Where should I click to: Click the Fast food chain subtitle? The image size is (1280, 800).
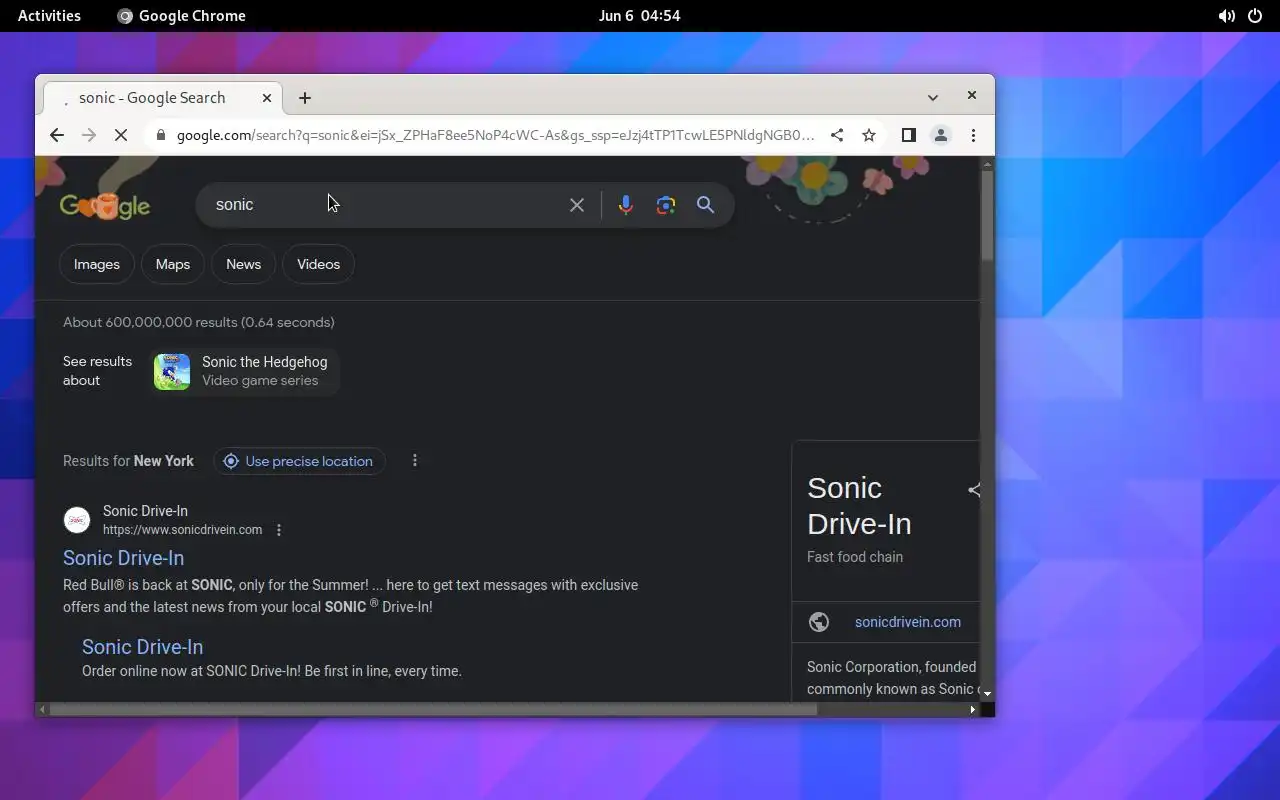[855, 557]
